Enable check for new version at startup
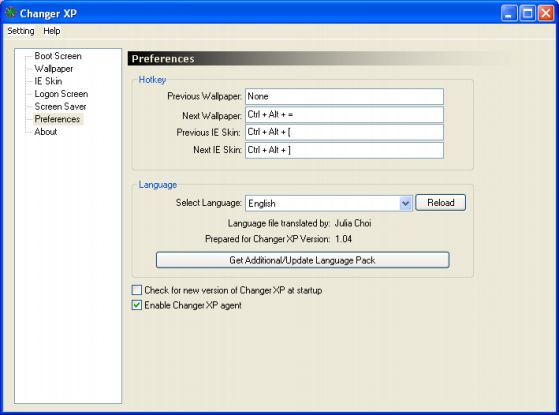This screenshot has width=559, height=415. tap(137, 290)
